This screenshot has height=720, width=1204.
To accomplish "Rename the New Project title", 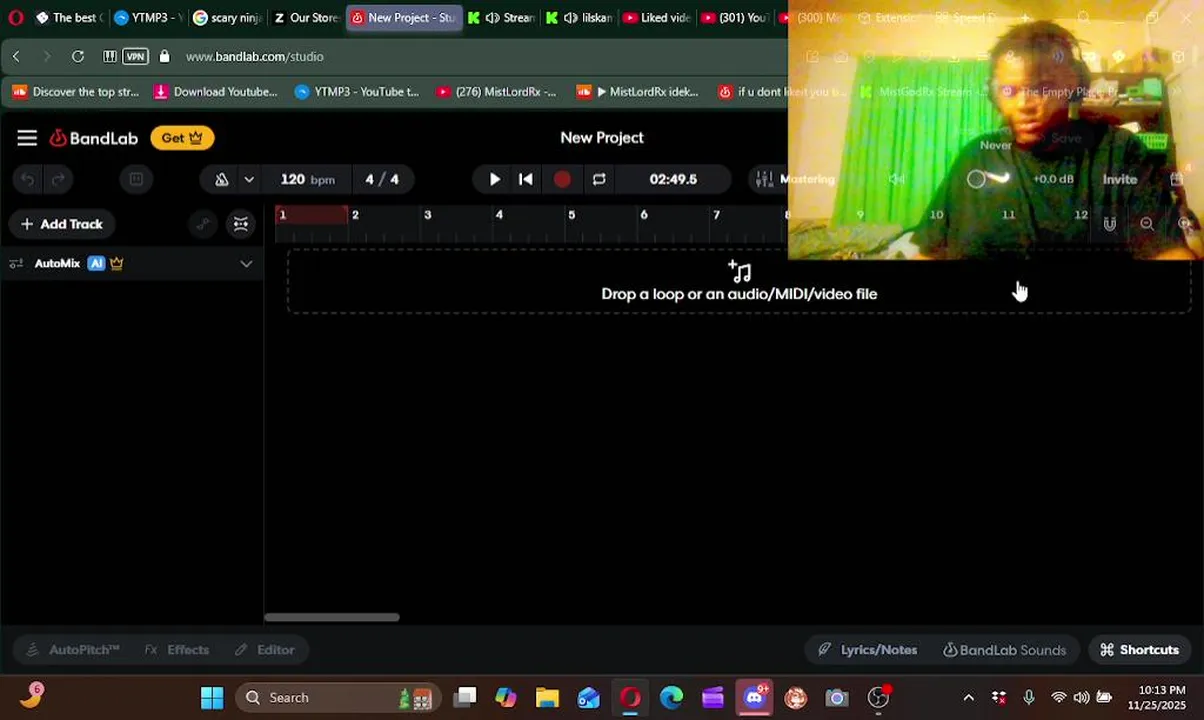I will coord(602,138).
